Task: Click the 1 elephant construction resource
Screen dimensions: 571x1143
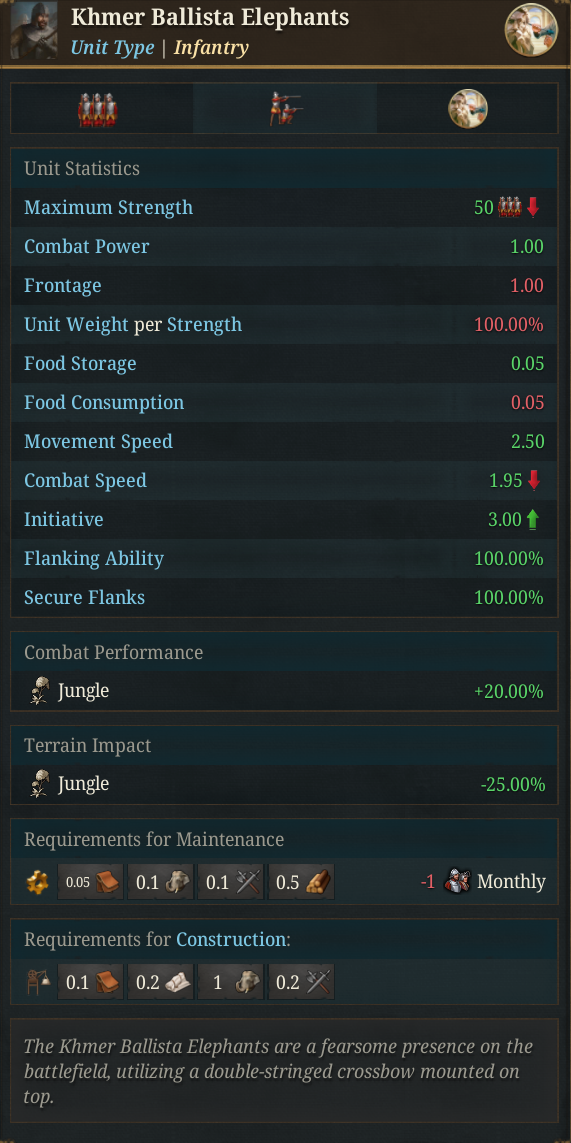Action: 231,983
